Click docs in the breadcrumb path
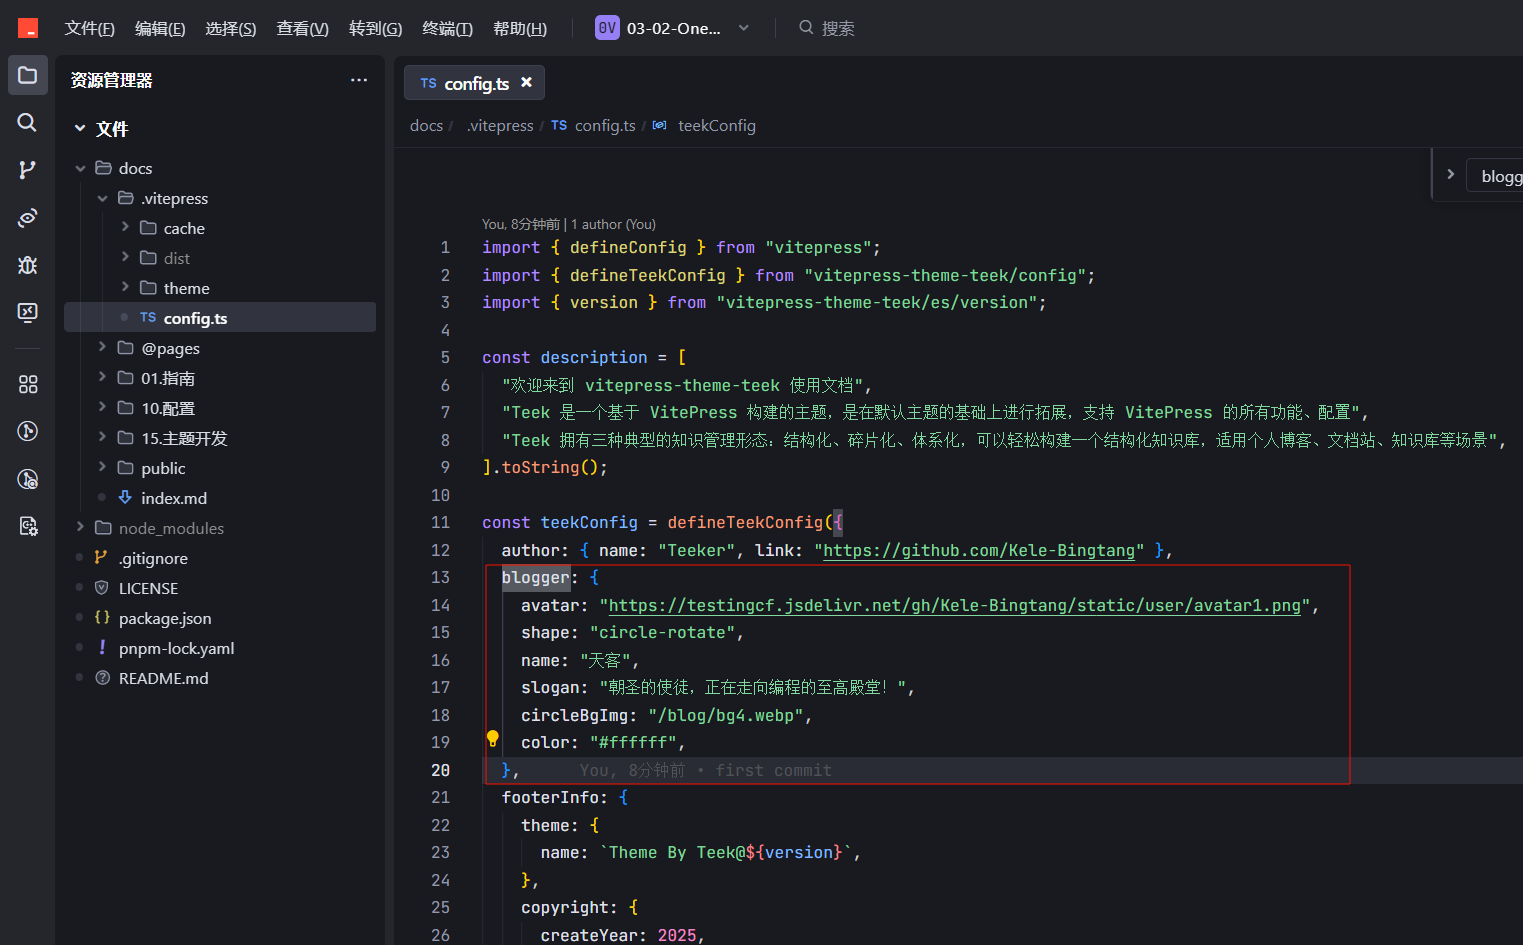Image resolution: width=1523 pixels, height=945 pixels. (426, 125)
